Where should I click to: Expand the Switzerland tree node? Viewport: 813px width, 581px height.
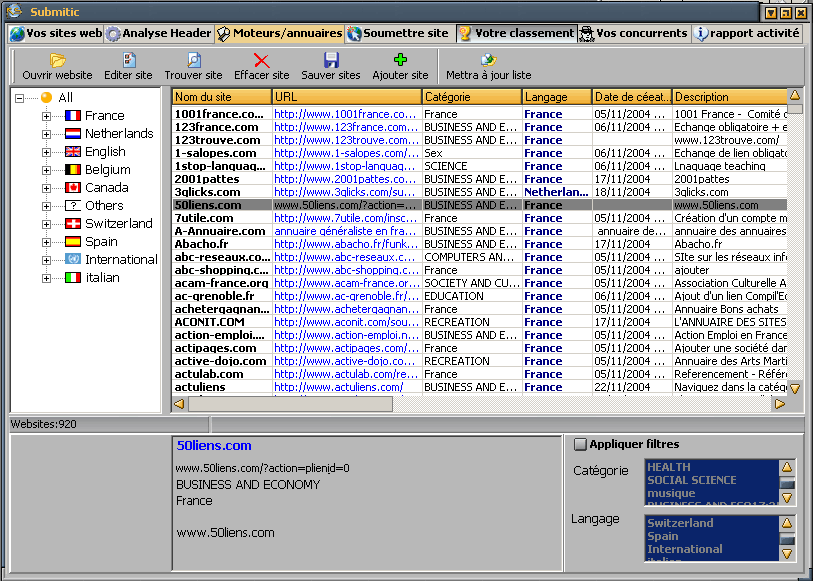[x=46, y=224]
